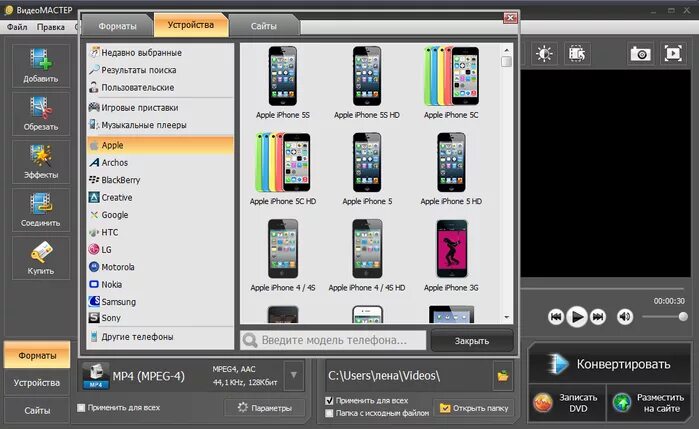This screenshot has width=699, height=429.
Task: Click the Добавить (add video) icon
Action: 41,66
